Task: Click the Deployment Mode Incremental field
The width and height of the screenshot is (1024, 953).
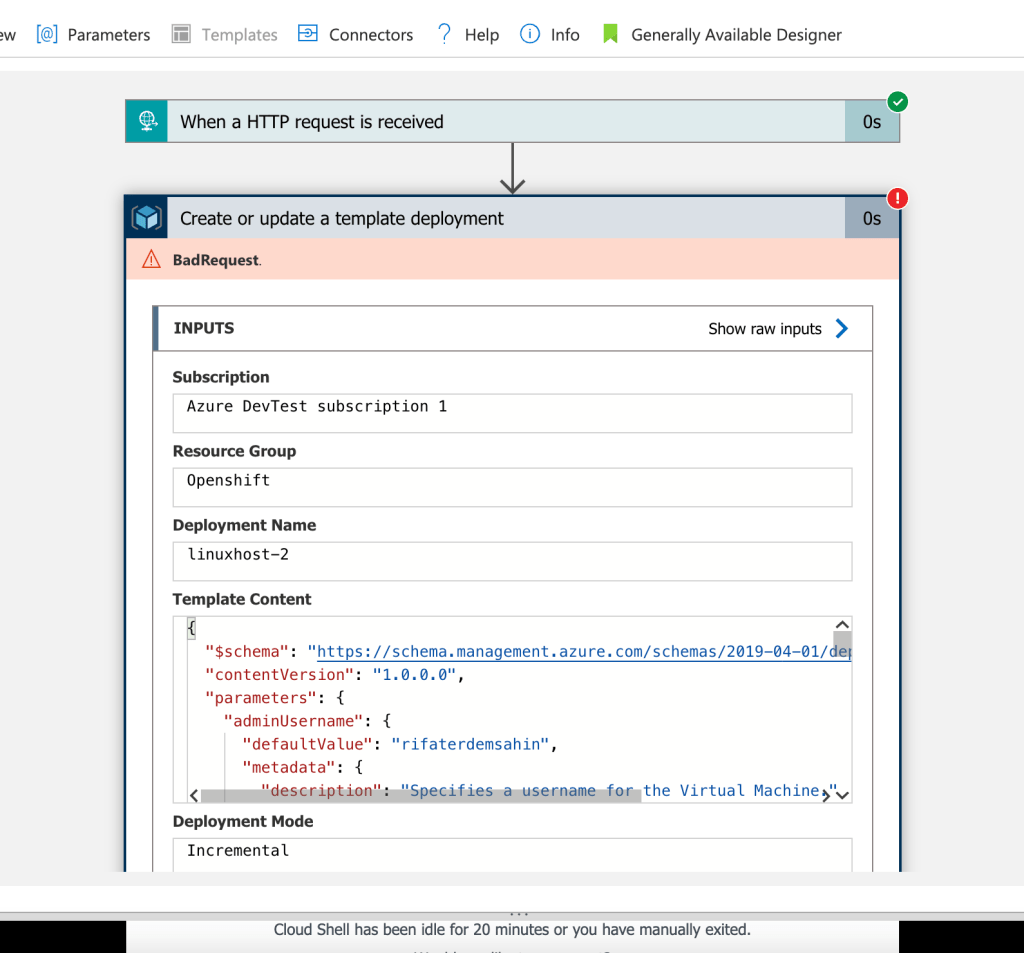Action: tap(513, 855)
